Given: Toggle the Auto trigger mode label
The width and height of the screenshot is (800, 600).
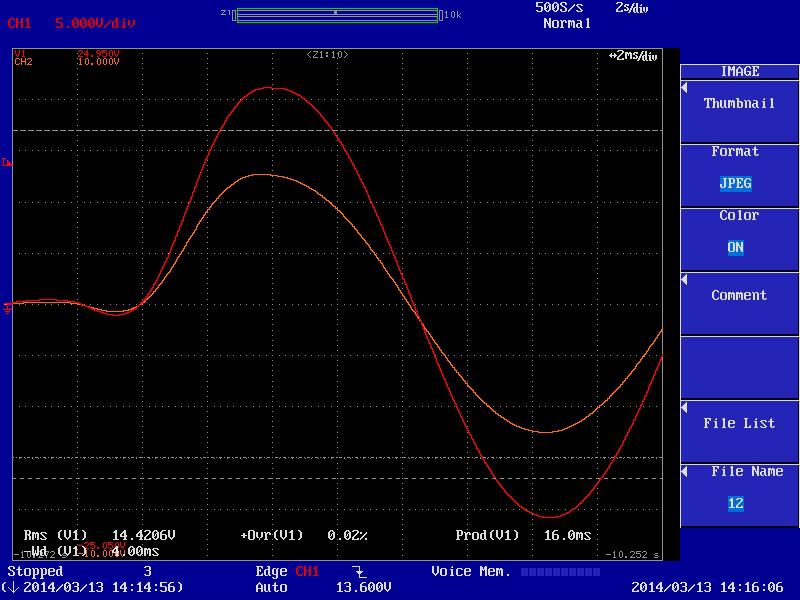Looking at the screenshot, I should pos(271,587).
